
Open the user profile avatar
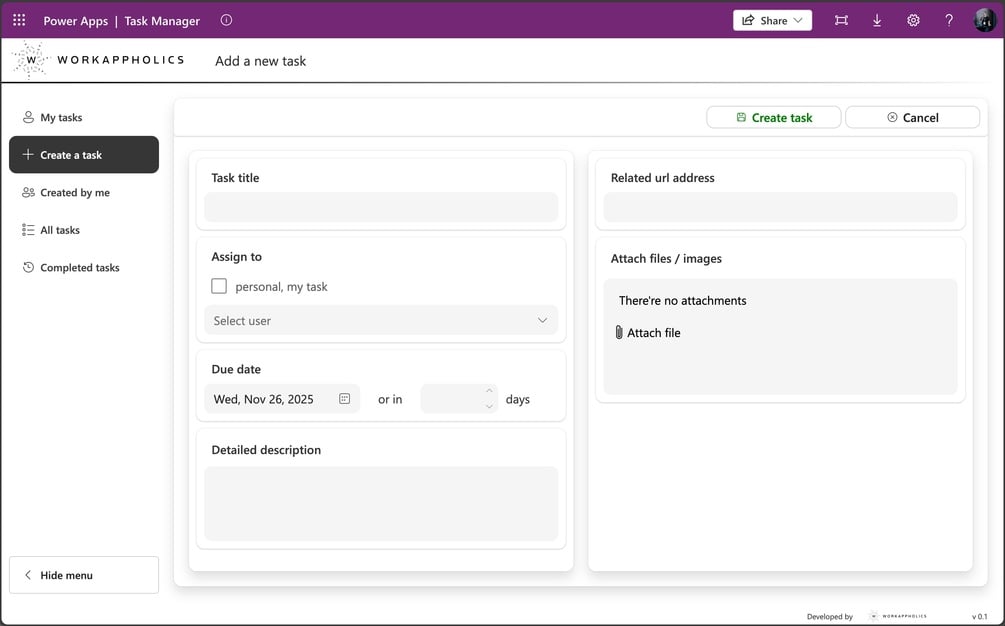tap(984, 20)
